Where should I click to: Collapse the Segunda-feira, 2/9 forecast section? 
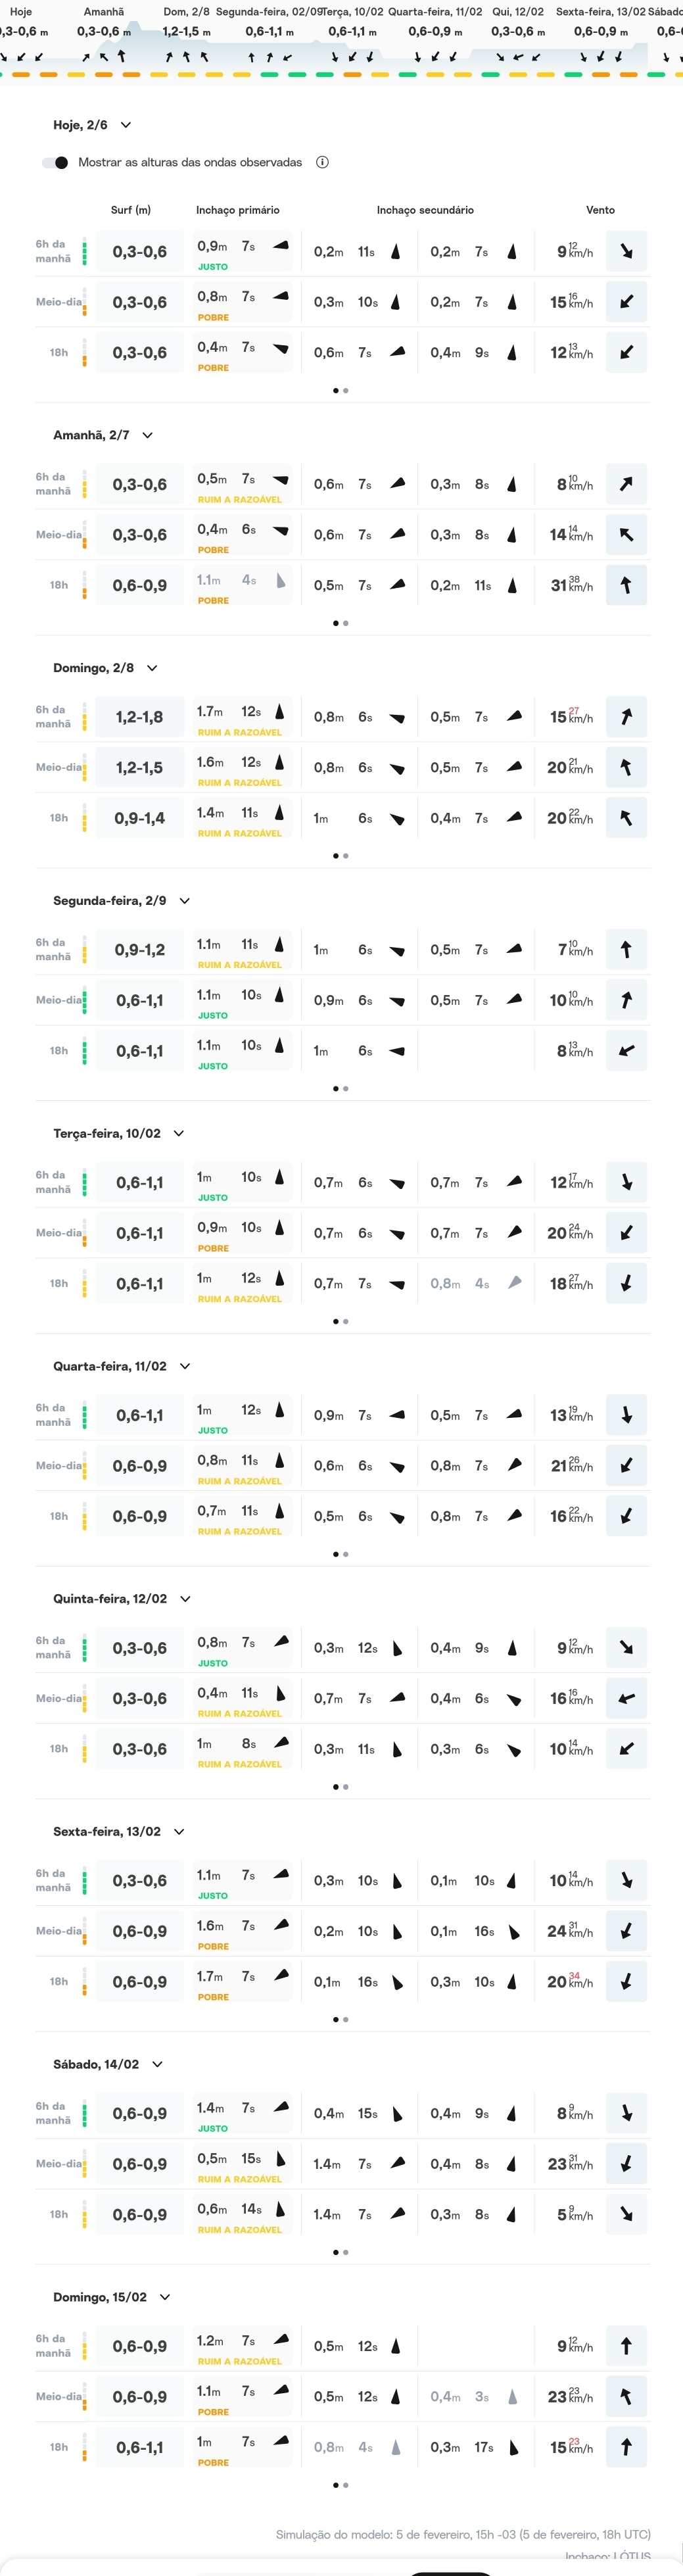tap(185, 901)
